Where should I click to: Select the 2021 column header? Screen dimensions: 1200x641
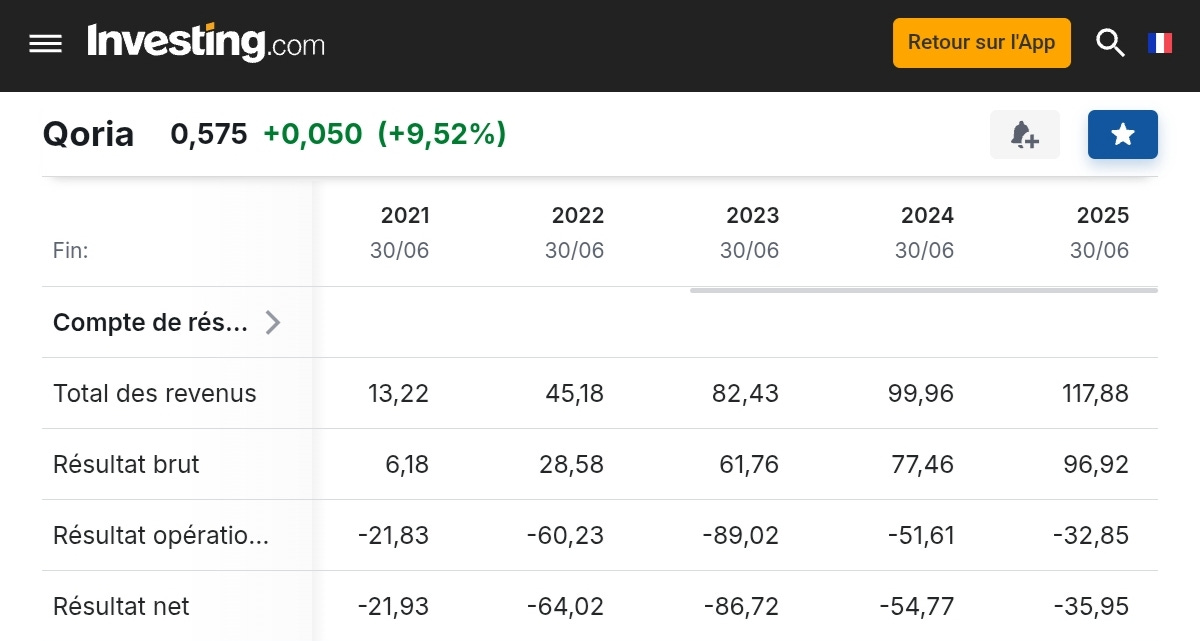(x=405, y=215)
